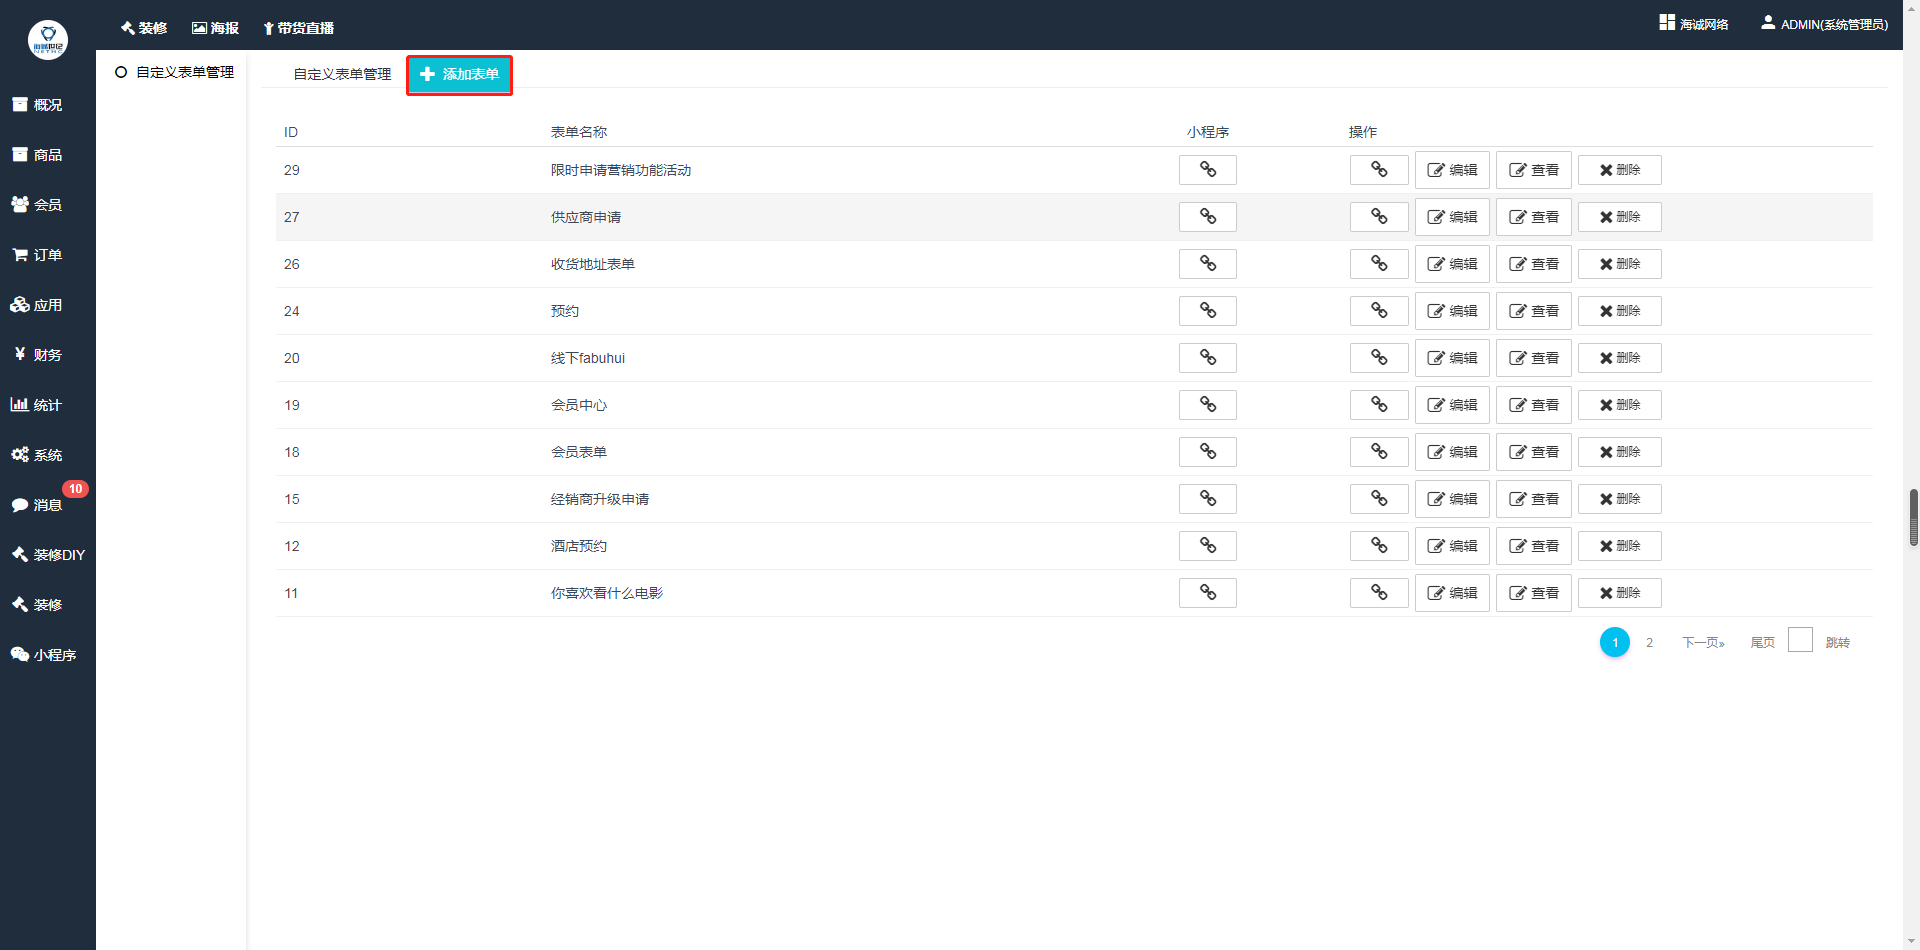
Task: Click the 供应商申请 form name
Action: click(586, 217)
